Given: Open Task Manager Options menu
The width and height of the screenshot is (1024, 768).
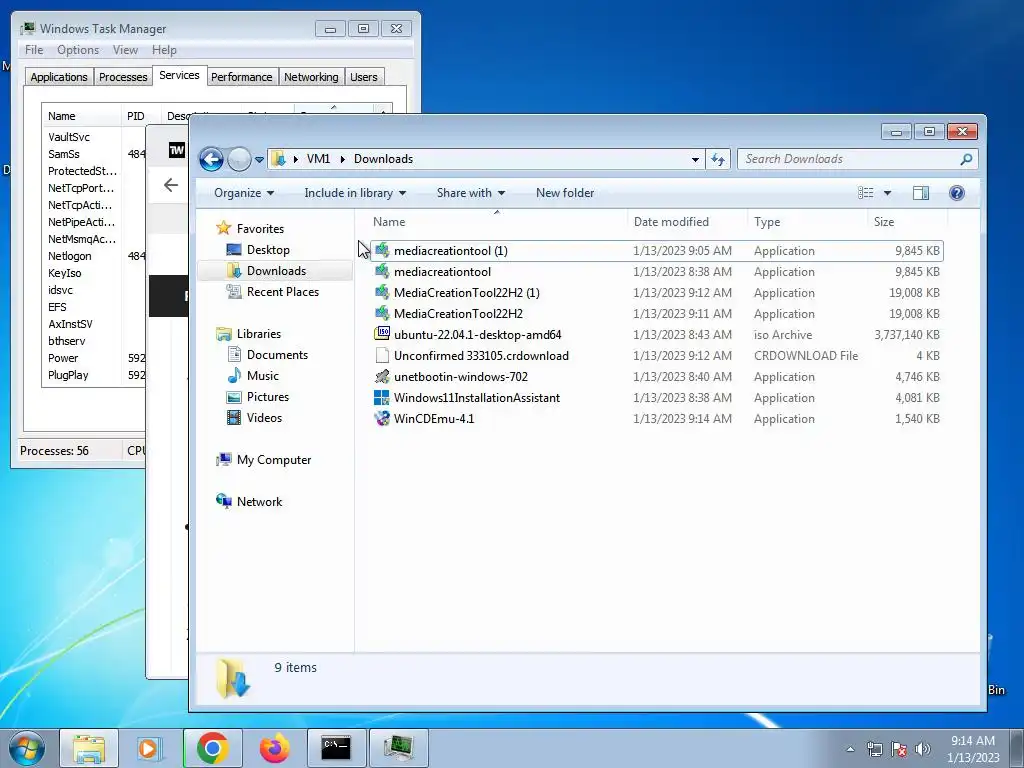Looking at the screenshot, I should [78, 50].
